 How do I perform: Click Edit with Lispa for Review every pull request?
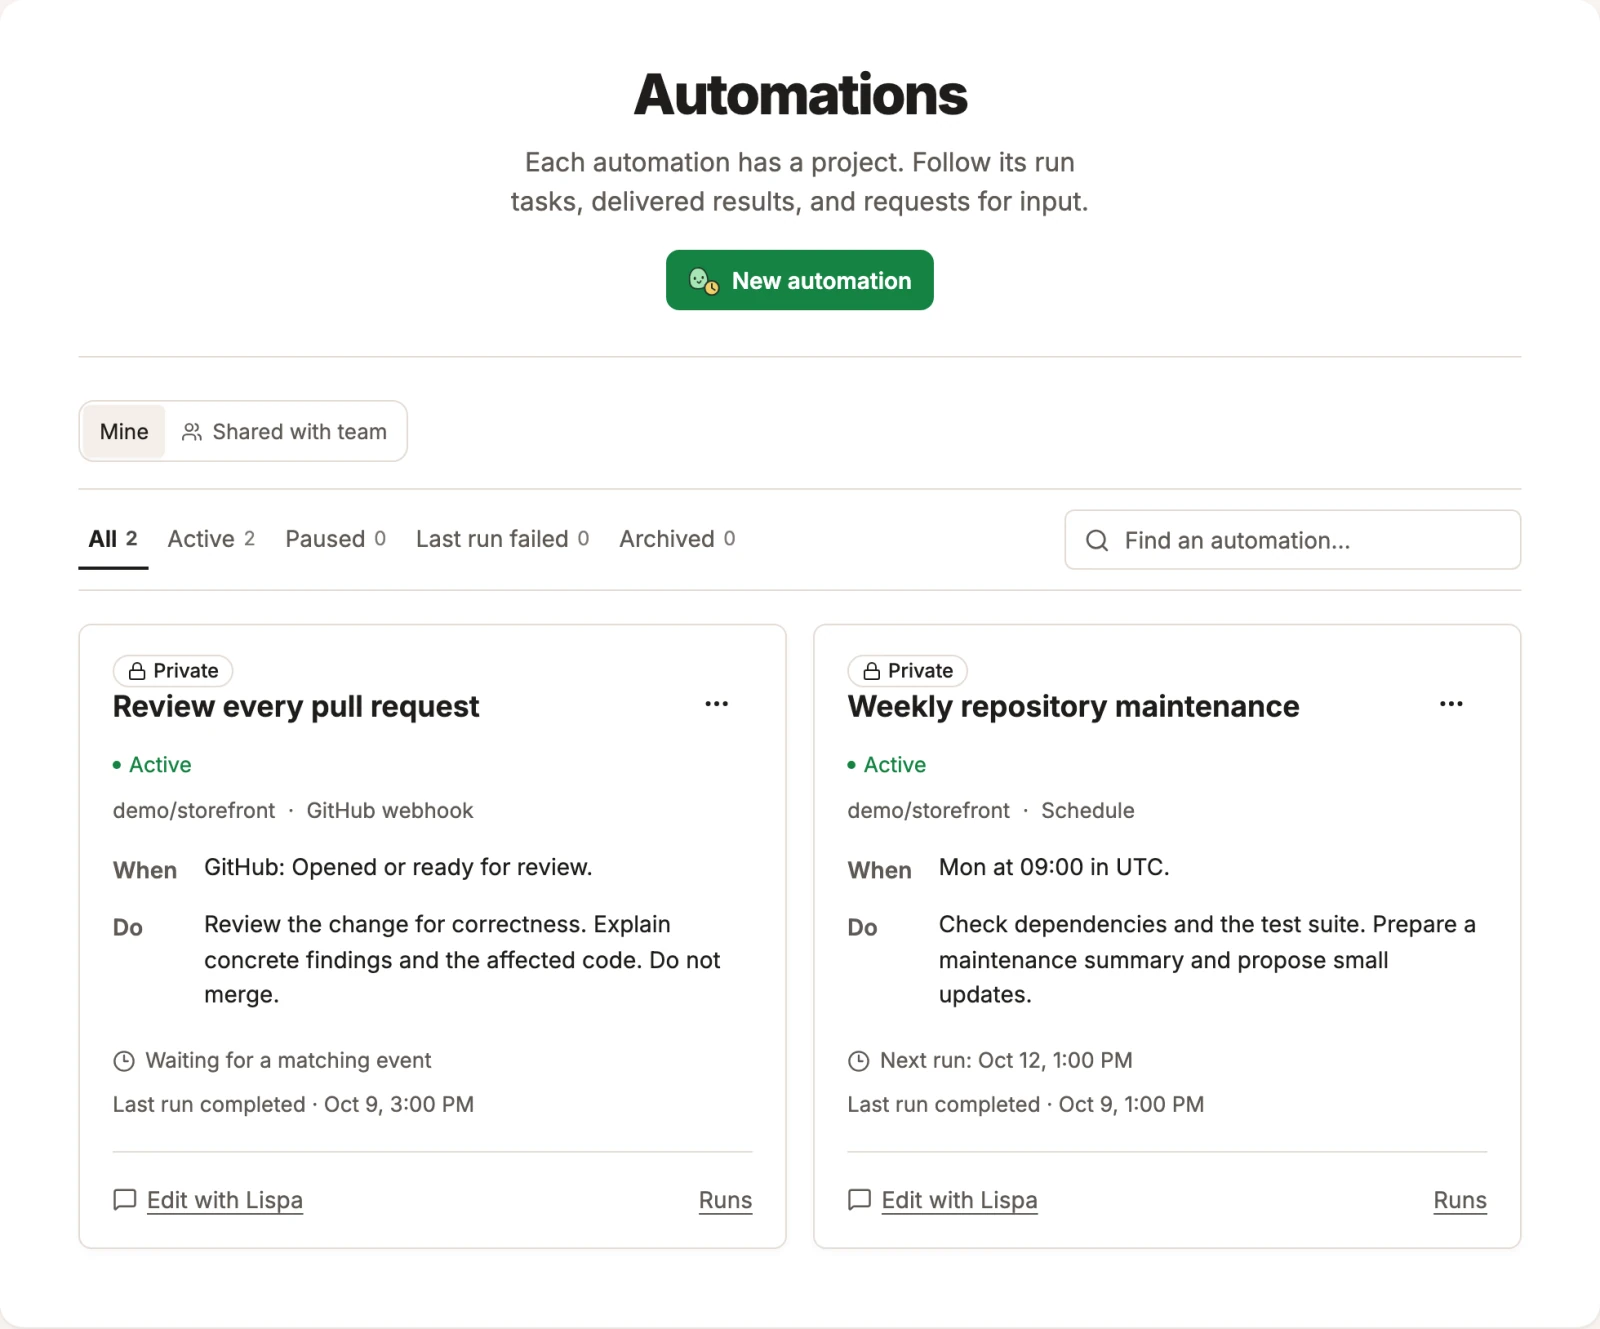tap(225, 1200)
